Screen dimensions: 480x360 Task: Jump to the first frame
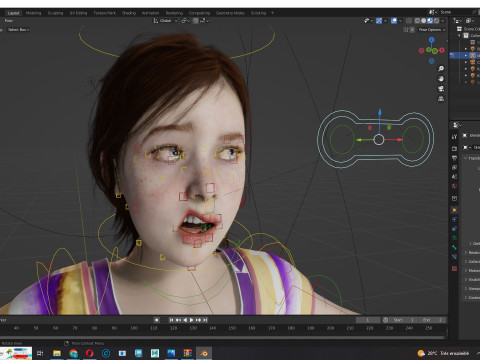(x=171, y=320)
